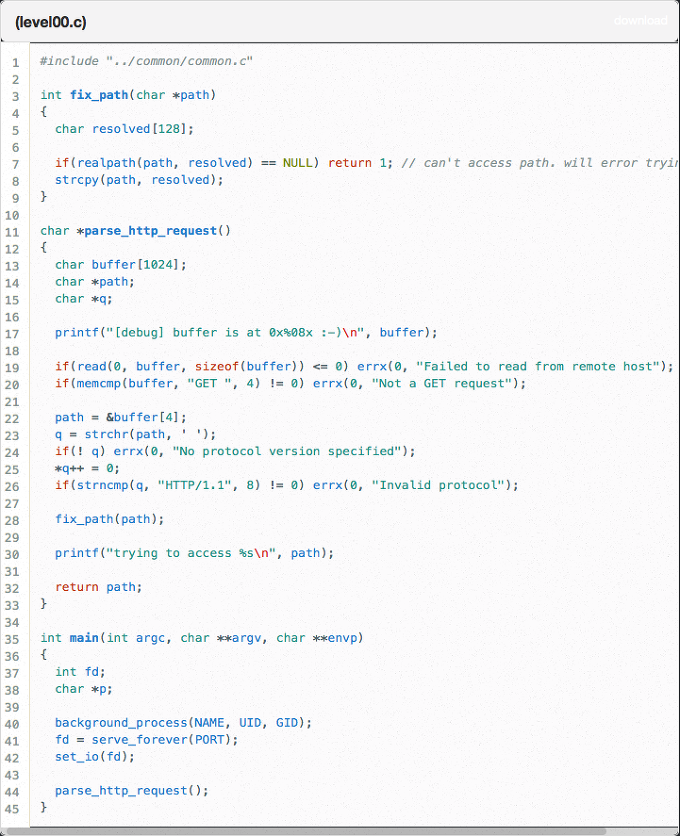Click 'parse_http_request();' call on line 44
Screen dimensions: 680x836
[132, 791]
